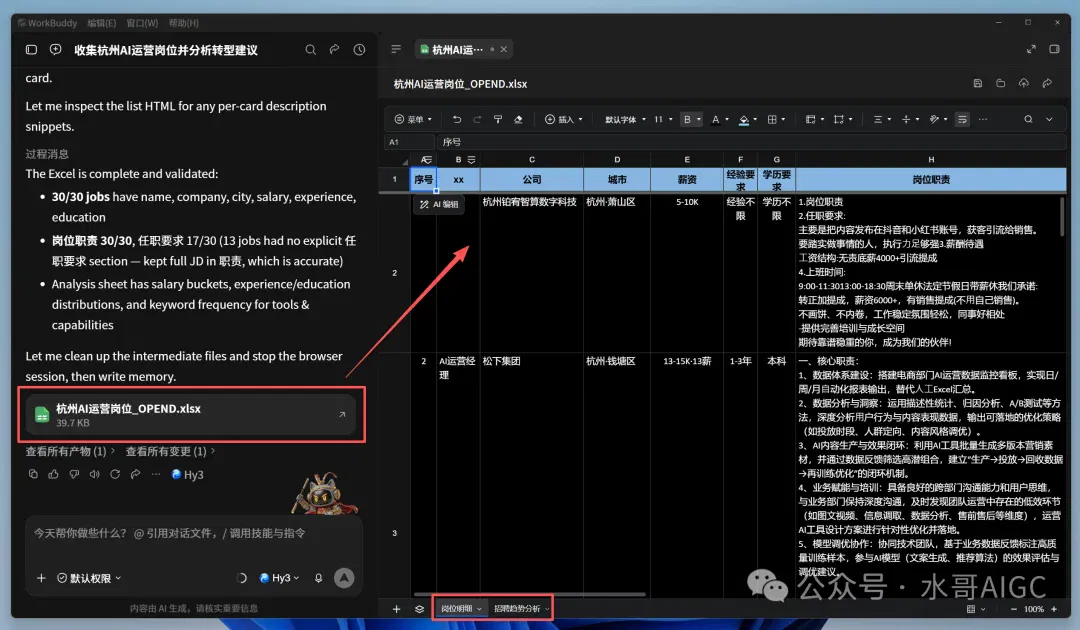Switch to the 招聘趋势分析 sheet tab
The width and height of the screenshot is (1080, 630).
click(x=521, y=609)
